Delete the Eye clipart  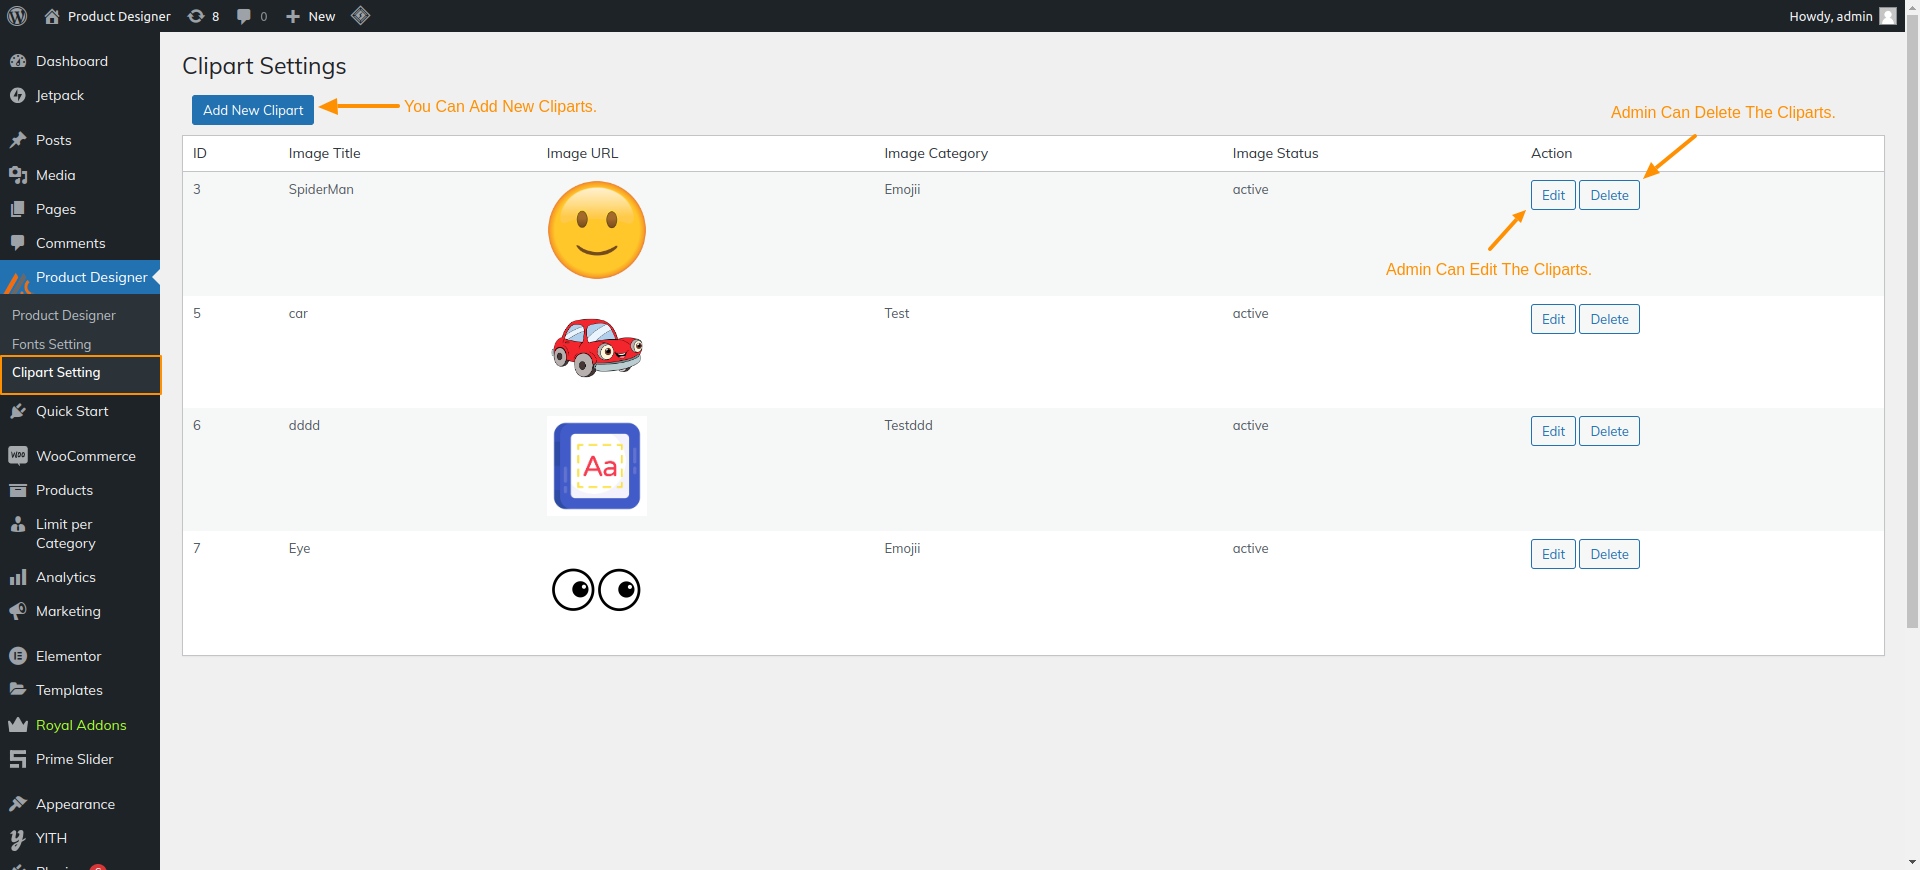(x=1609, y=554)
